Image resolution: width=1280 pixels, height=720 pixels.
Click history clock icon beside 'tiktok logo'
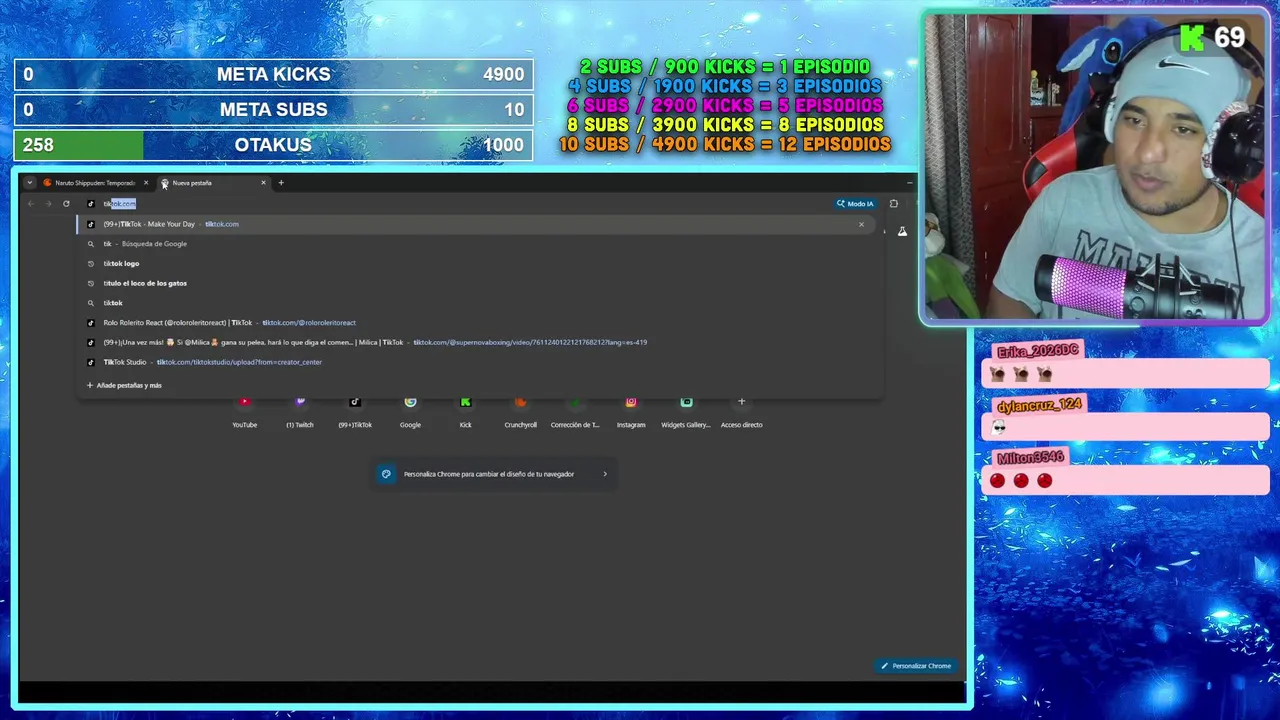91,263
